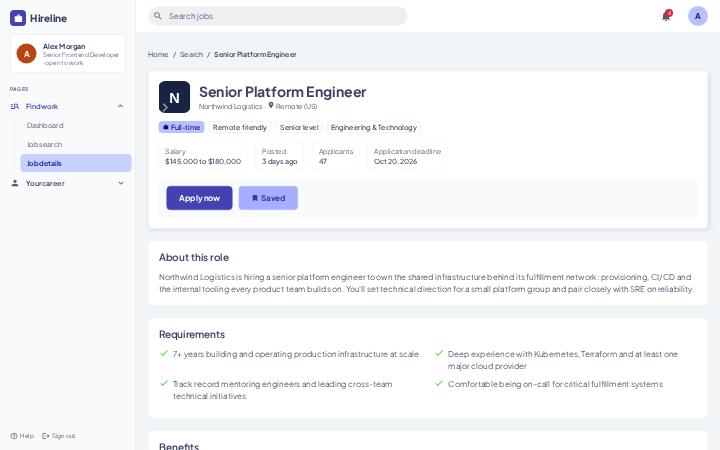The width and height of the screenshot is (720, 450).
Task: Click the Engineering & Technology tag
Action: pos(374,127)
